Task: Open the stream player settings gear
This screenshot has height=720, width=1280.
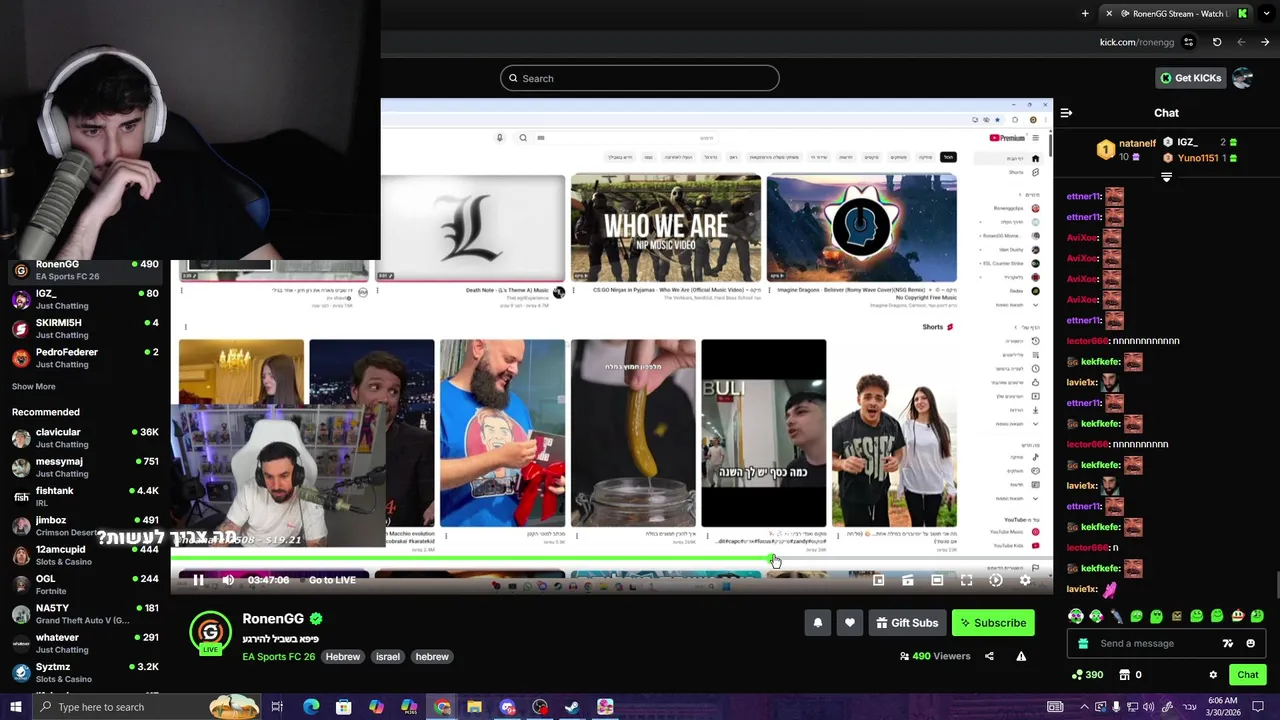Action: tap(1025, 580)
